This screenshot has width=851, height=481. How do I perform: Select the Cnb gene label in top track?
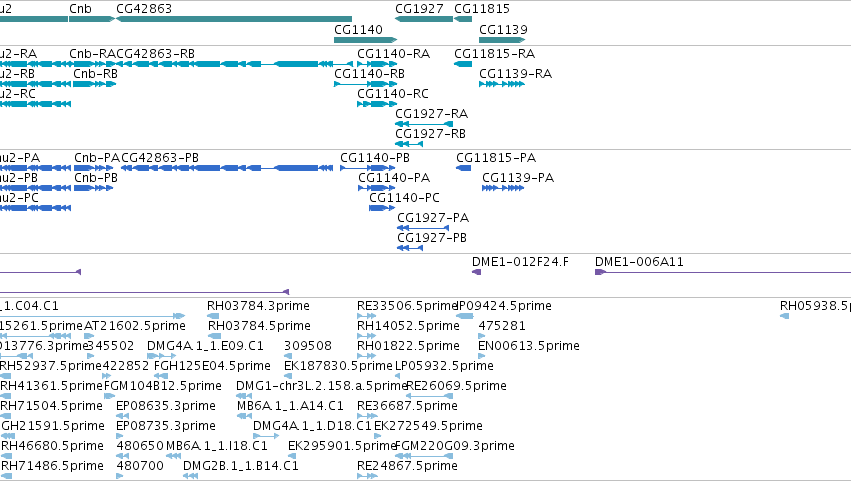[80, 9]
